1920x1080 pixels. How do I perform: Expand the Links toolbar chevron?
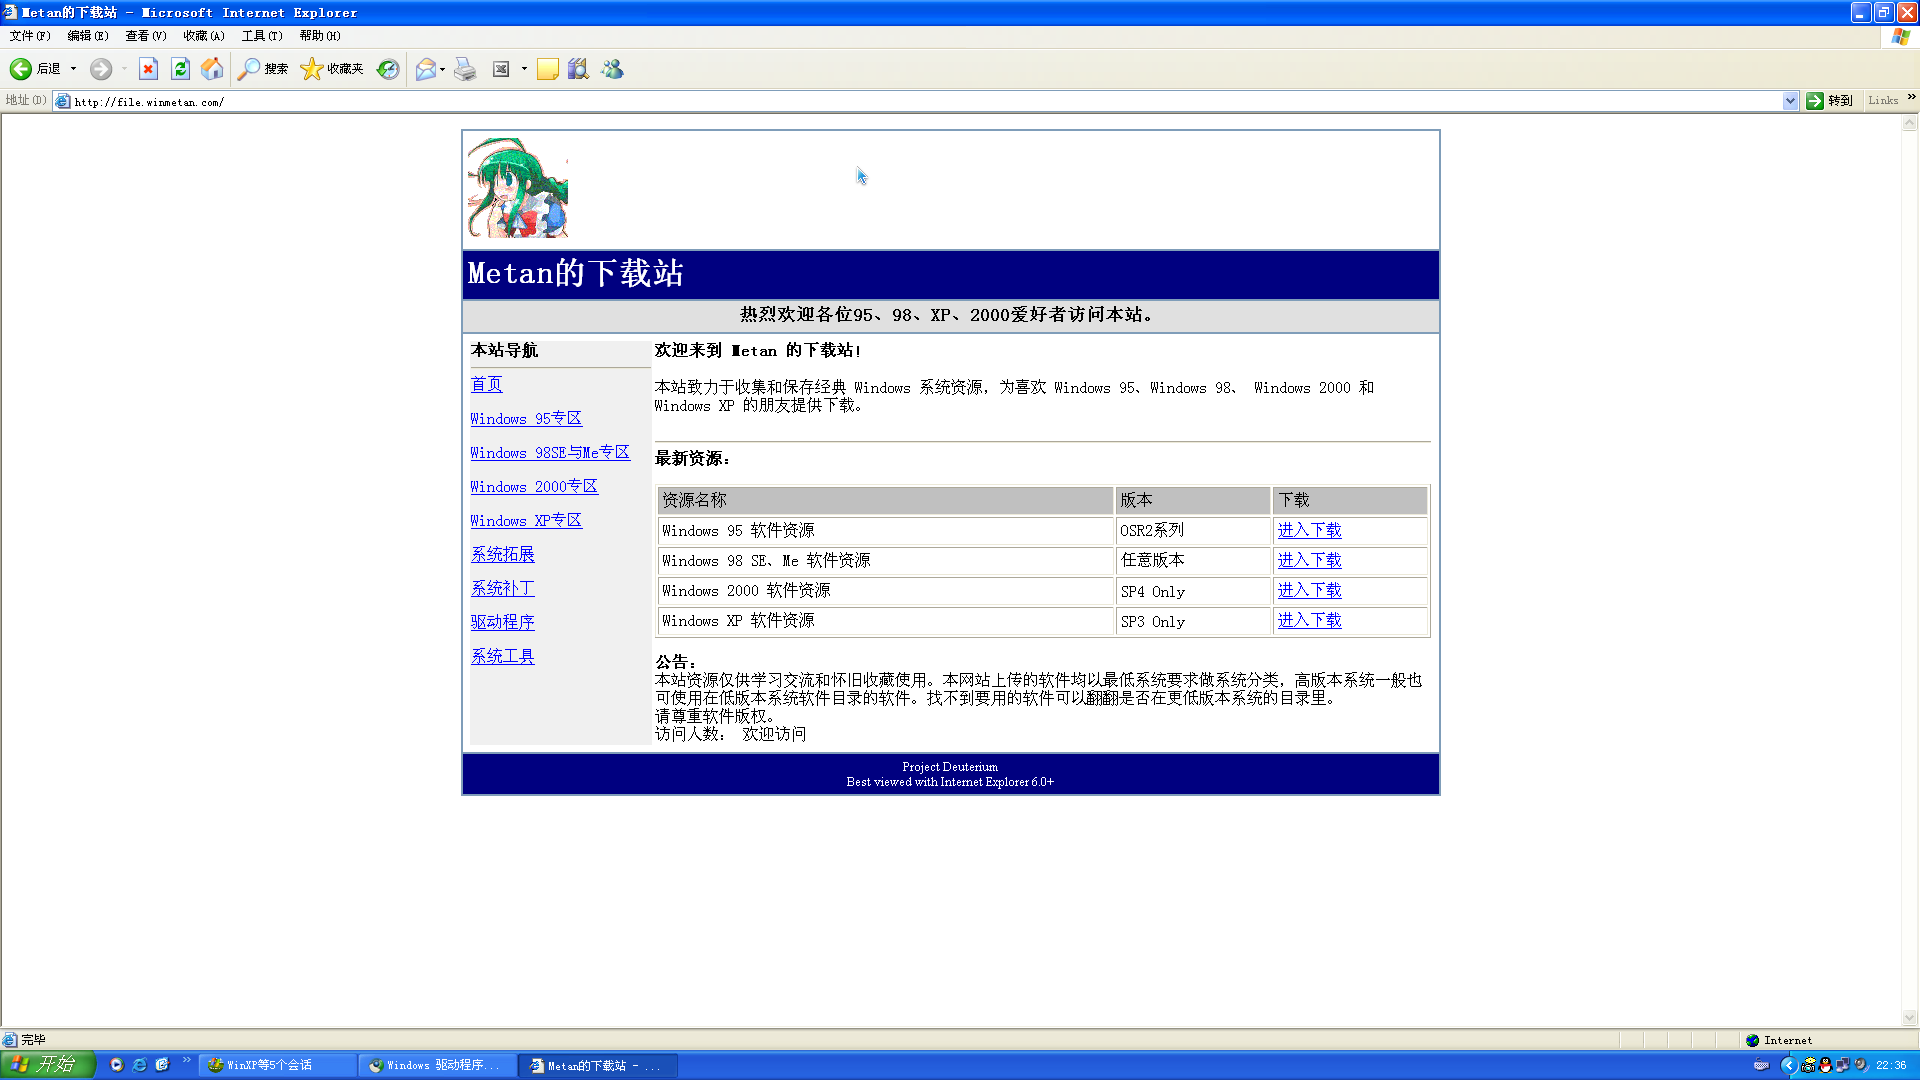[x=1911, y=97]
